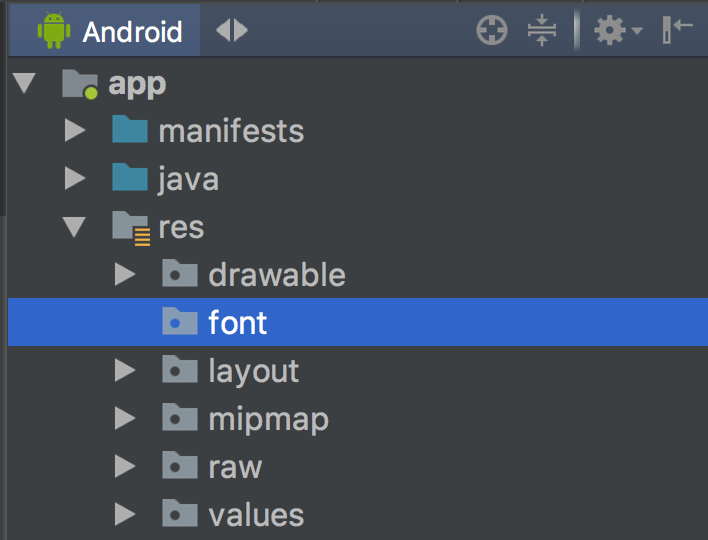Toggle the view switcher left-right arrows
708x540 pixels.
[232, 31]
